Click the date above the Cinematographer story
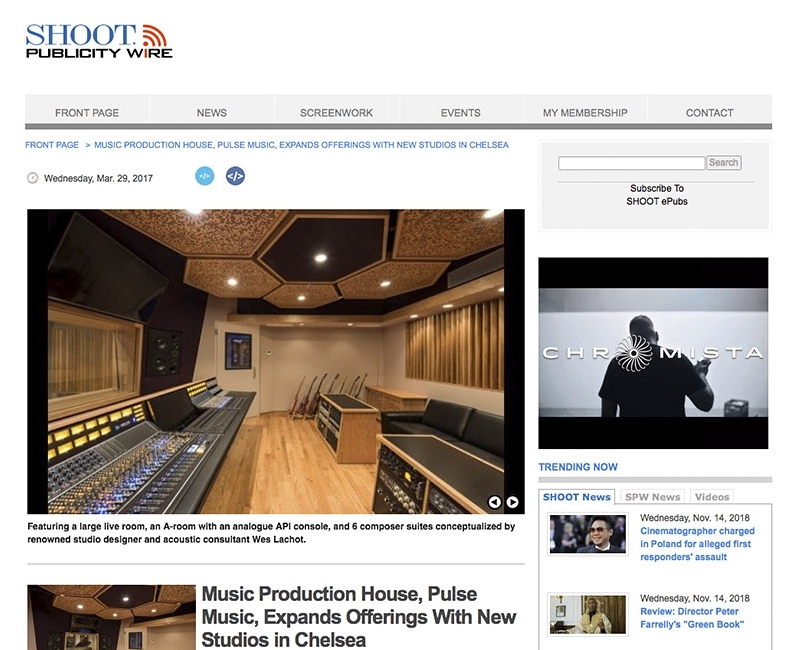The image size is (799, 650). pyautogui.click(x=695, y=518)
